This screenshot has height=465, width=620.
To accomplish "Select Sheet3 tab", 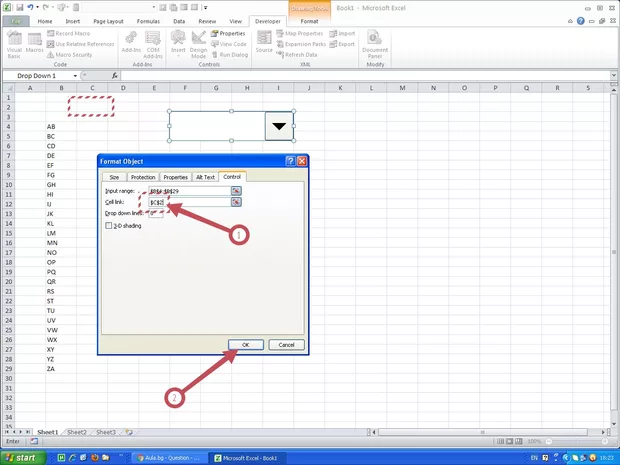I will coord(106,432).
